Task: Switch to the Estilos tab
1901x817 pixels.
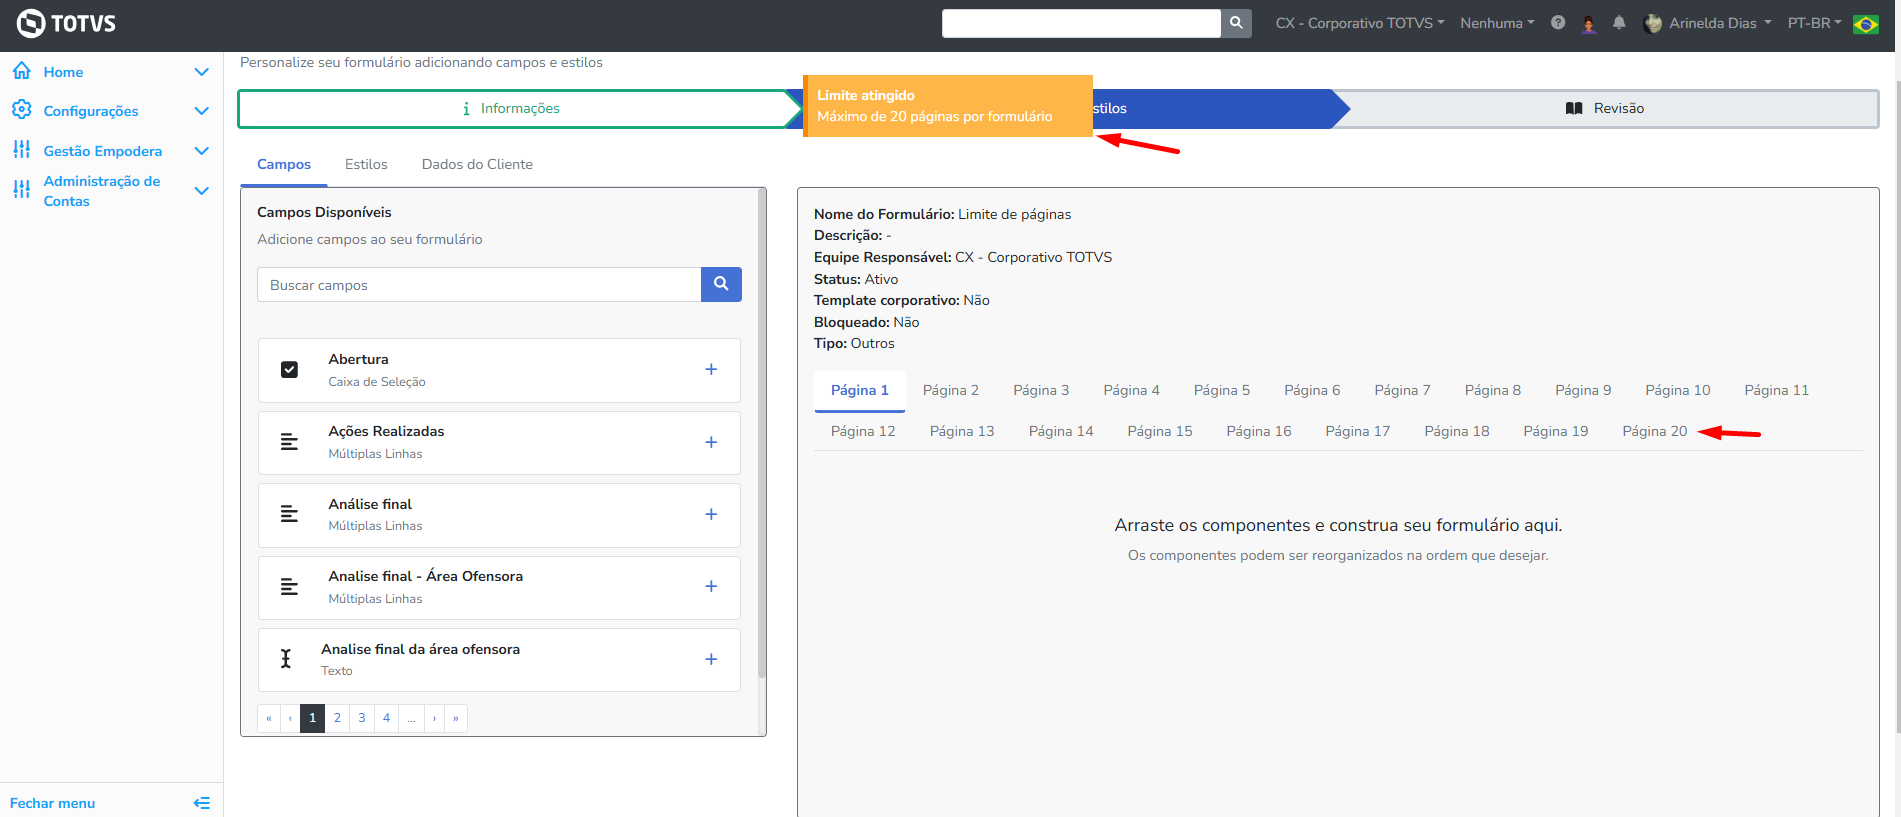Action: pos(366,164)
